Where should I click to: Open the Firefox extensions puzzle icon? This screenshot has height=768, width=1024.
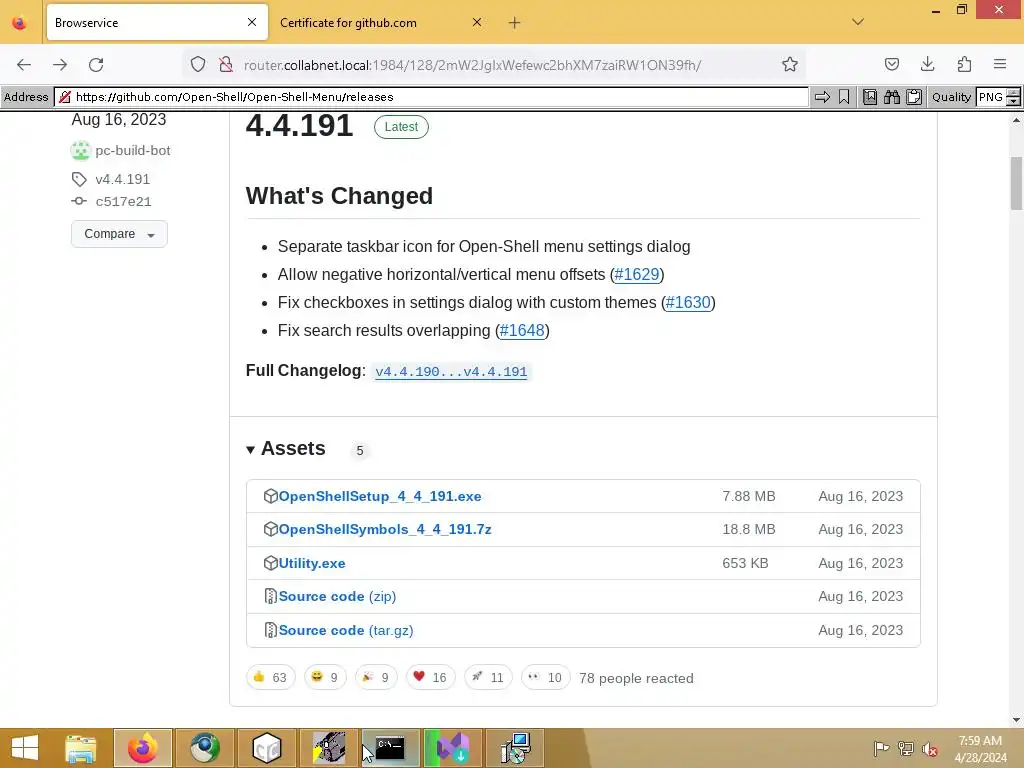964,64
